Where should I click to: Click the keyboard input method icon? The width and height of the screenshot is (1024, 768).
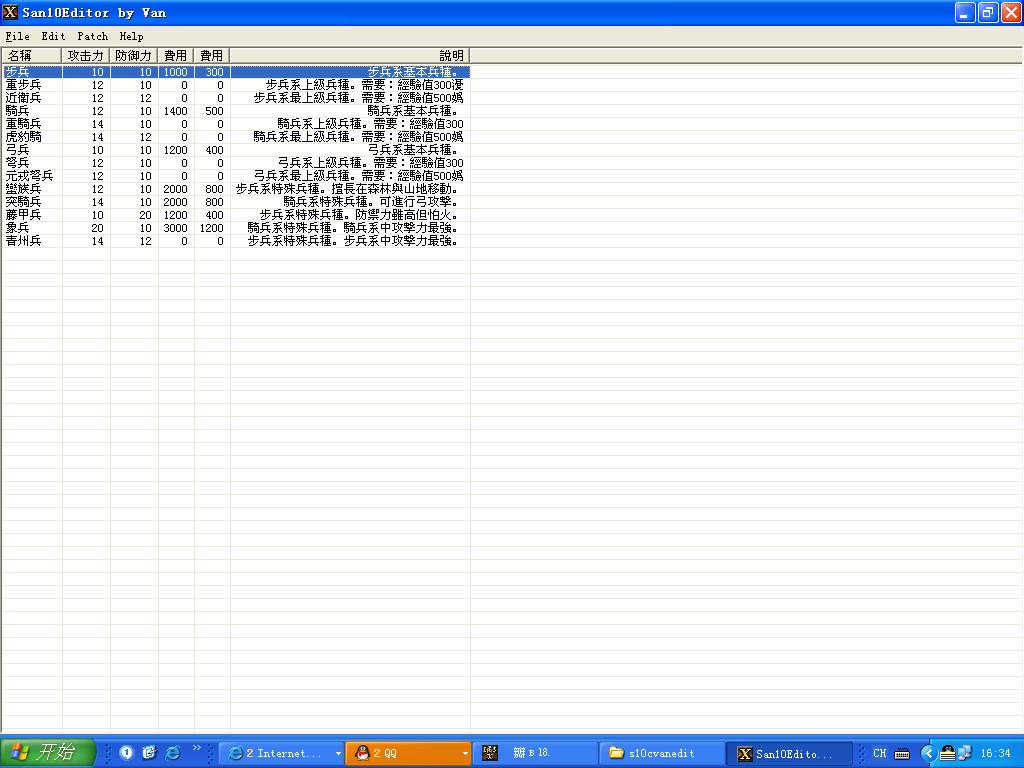pos(902,754)
